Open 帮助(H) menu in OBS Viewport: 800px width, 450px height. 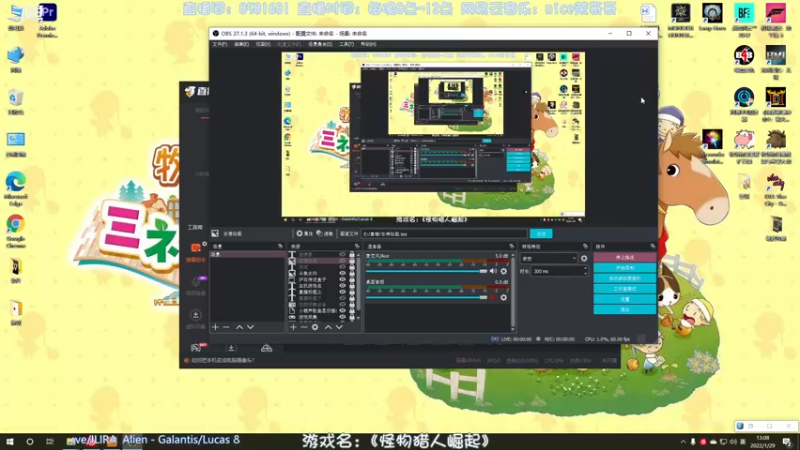(368, 44)
